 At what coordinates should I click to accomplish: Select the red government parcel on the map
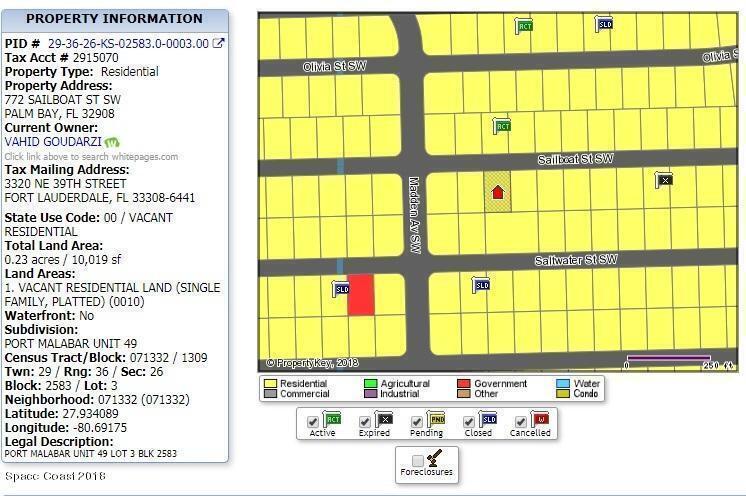pyautogui.click(x=361, y=295)
